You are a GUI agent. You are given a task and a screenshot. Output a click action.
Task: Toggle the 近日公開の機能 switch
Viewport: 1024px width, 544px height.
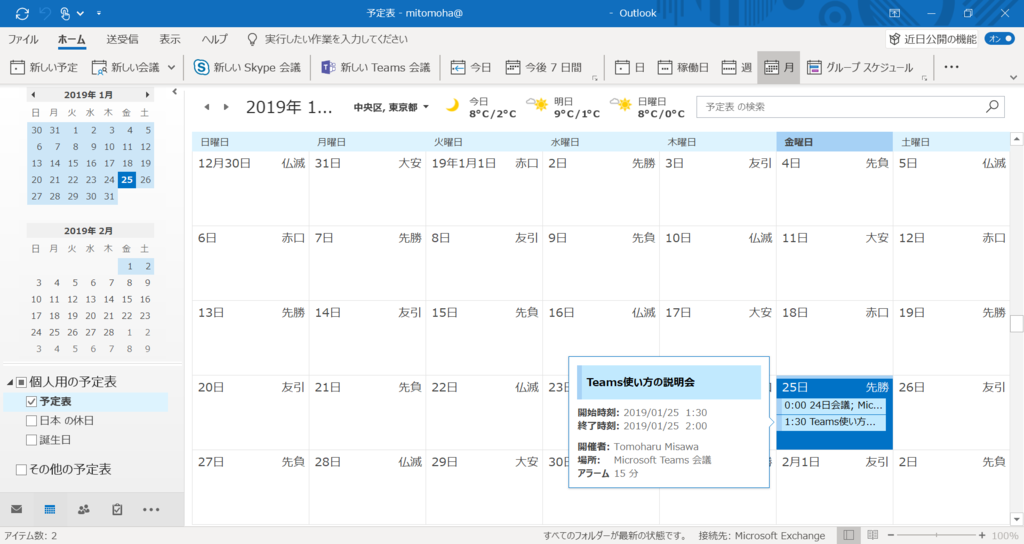[x=999, y=39]
